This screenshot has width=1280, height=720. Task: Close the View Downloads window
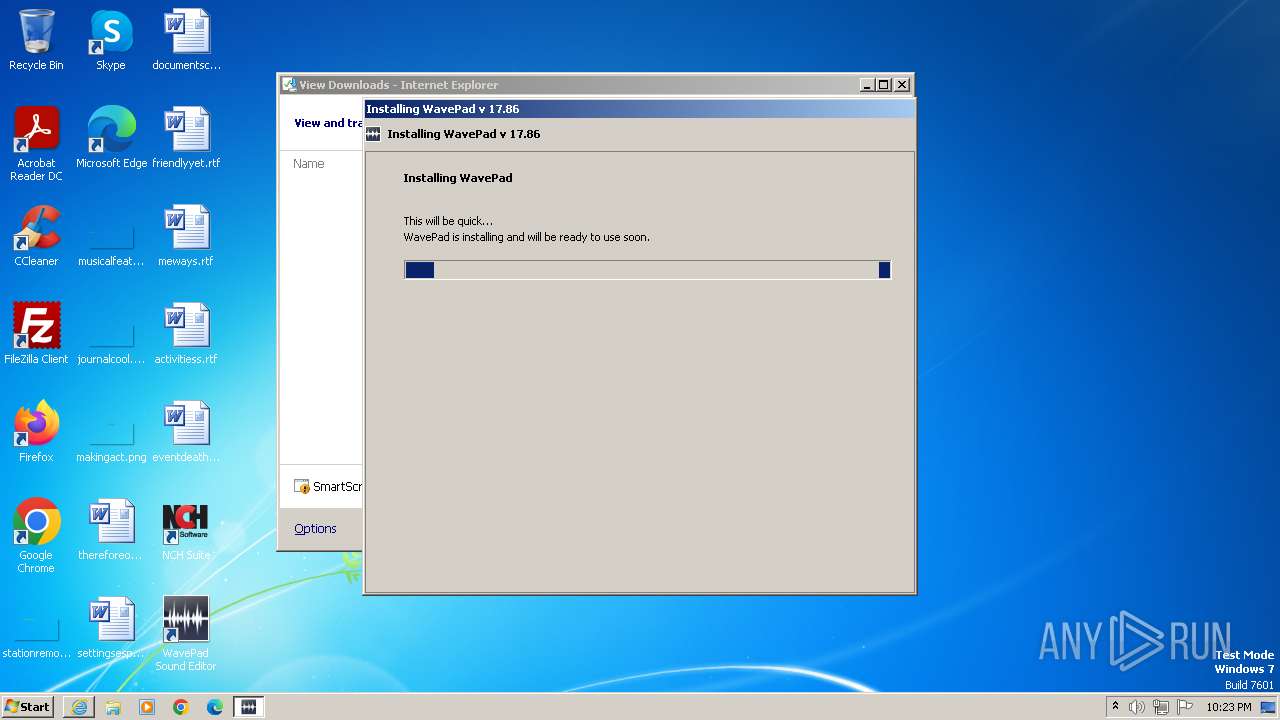point(902,85)
